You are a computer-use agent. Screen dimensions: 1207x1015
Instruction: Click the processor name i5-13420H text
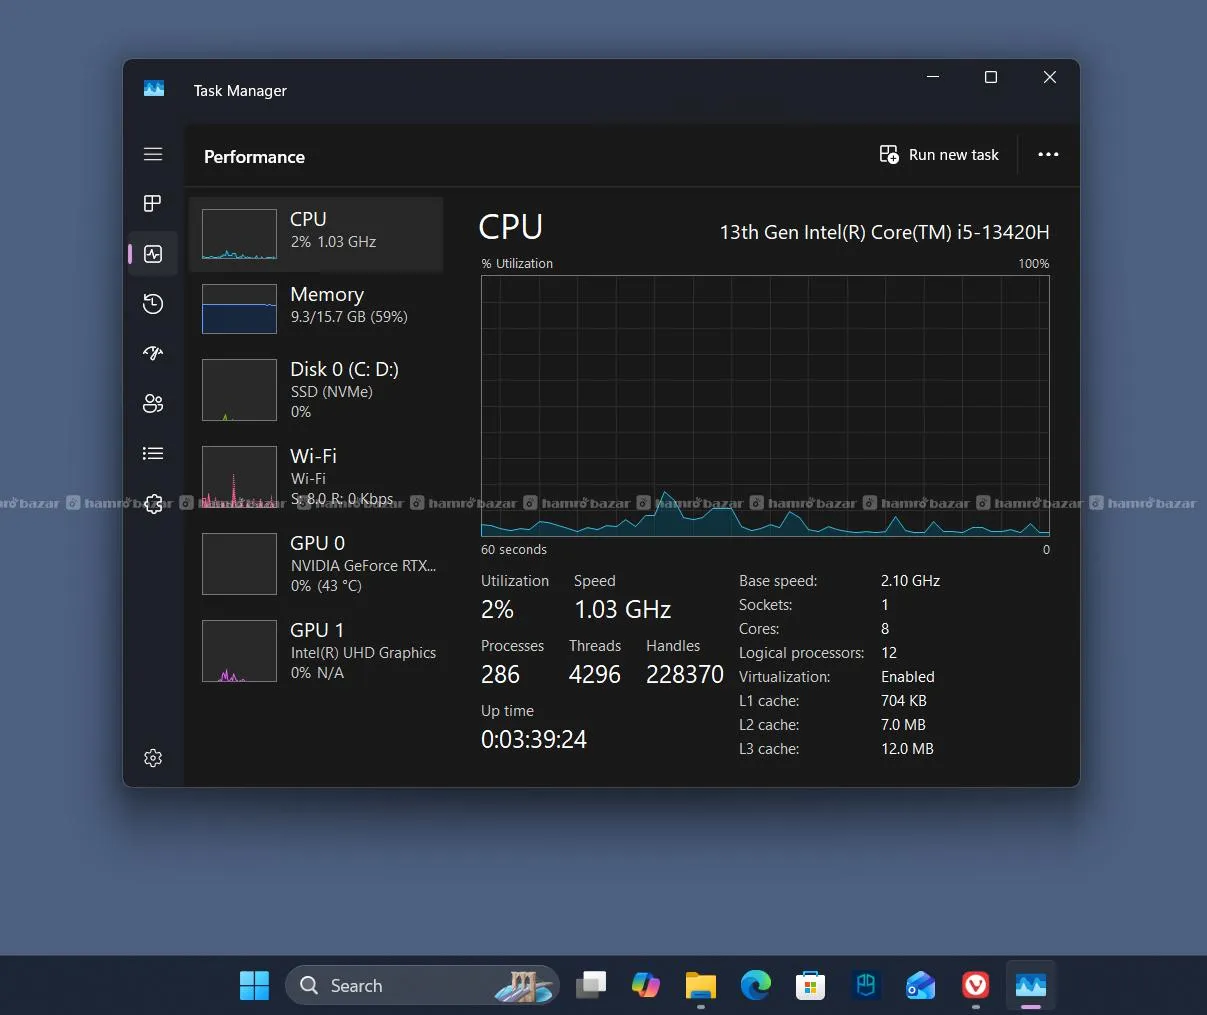tap(885, 232)
